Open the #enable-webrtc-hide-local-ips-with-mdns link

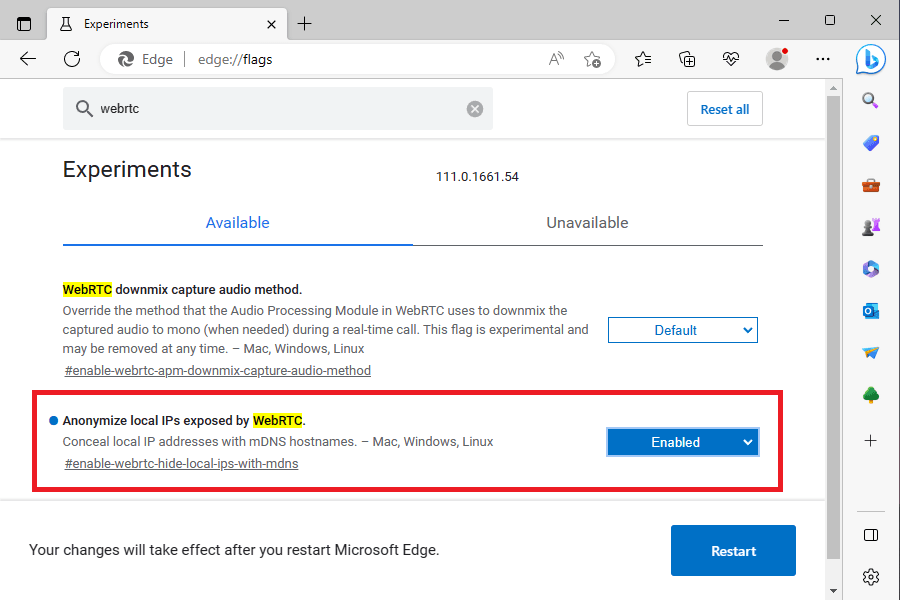click(x=181, y=463)
